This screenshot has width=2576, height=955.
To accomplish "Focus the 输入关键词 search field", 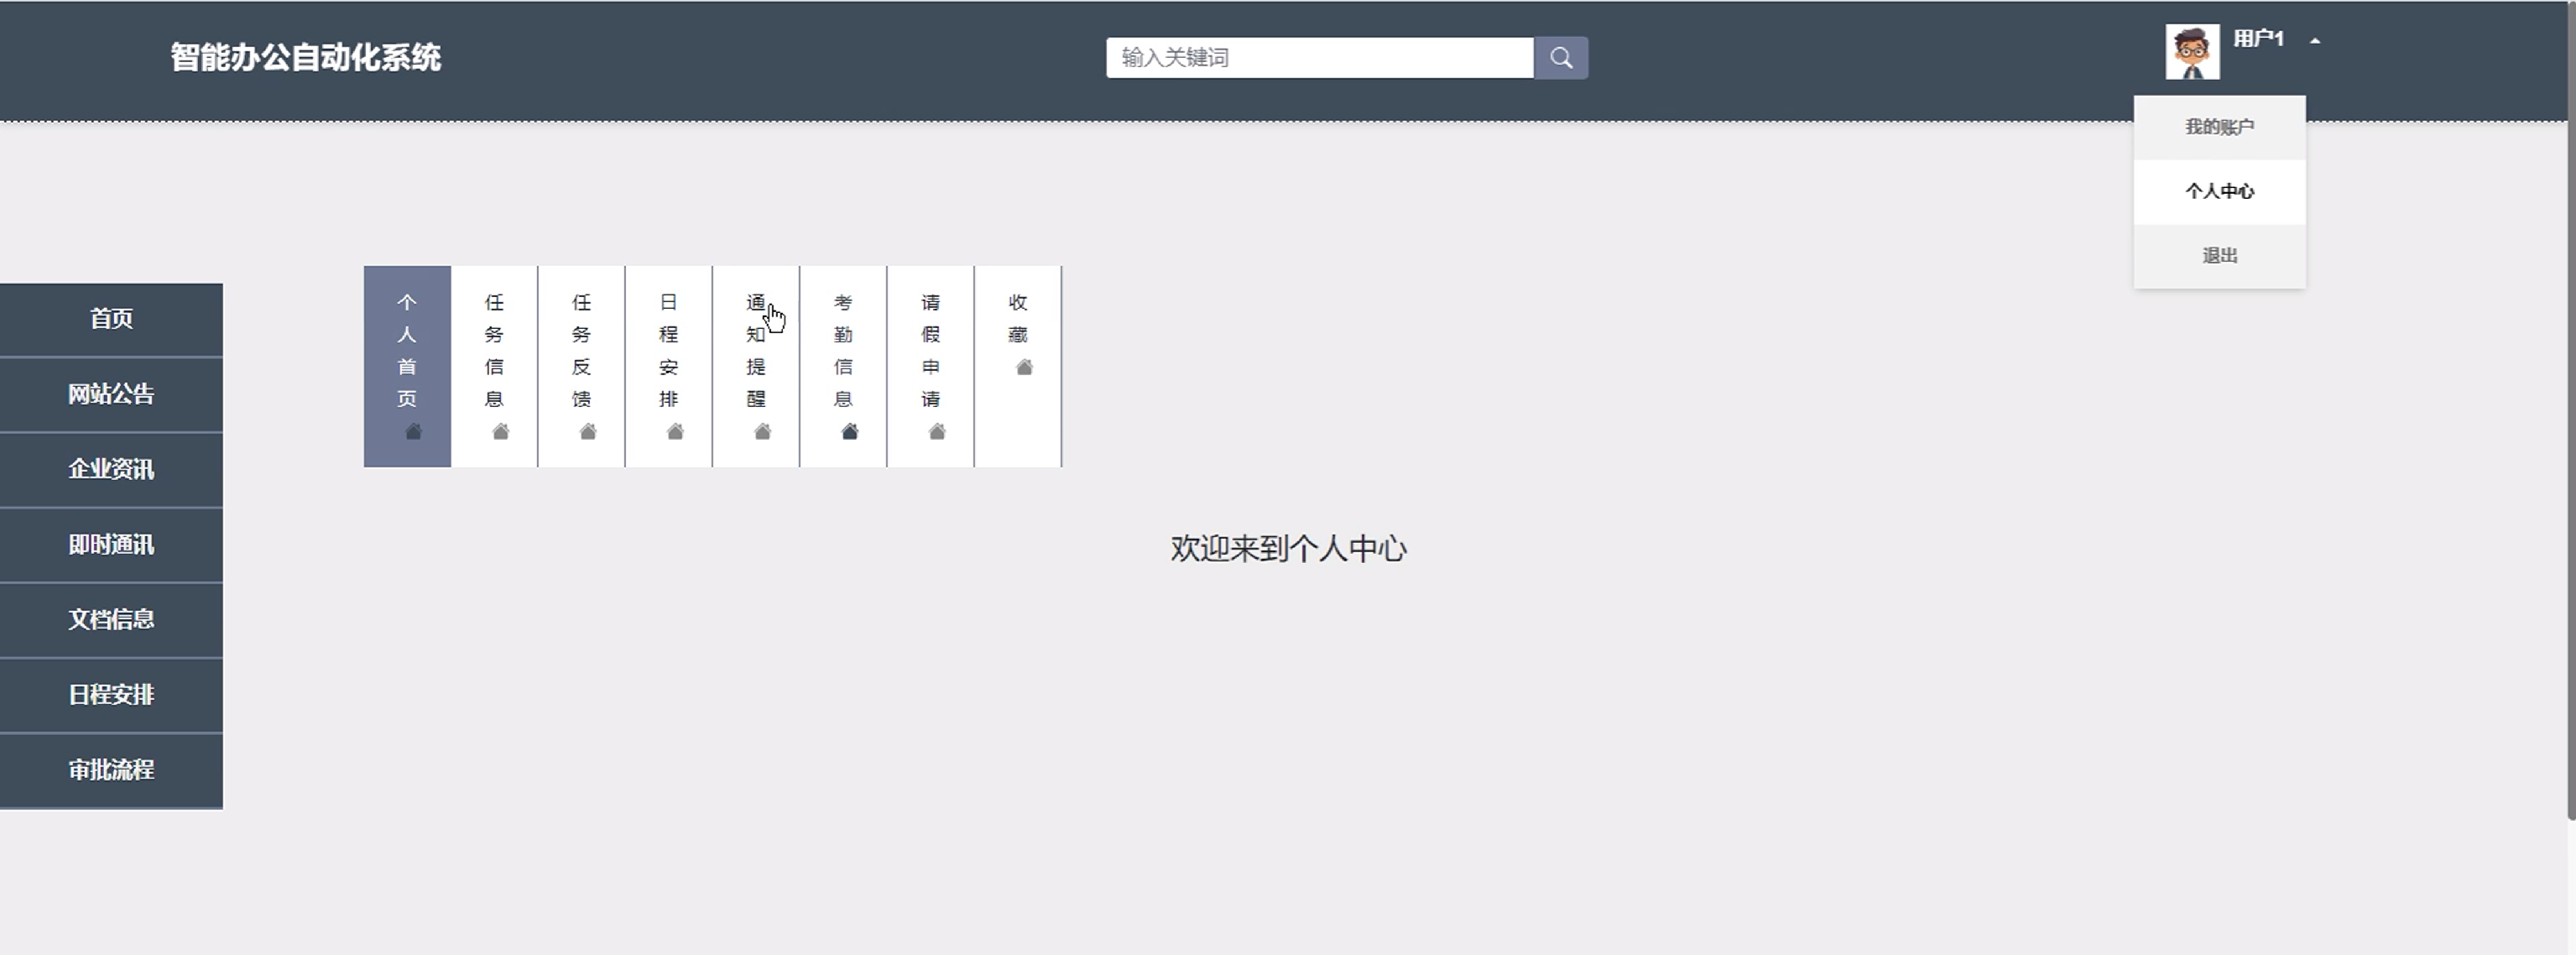I will click(1318, 58).
